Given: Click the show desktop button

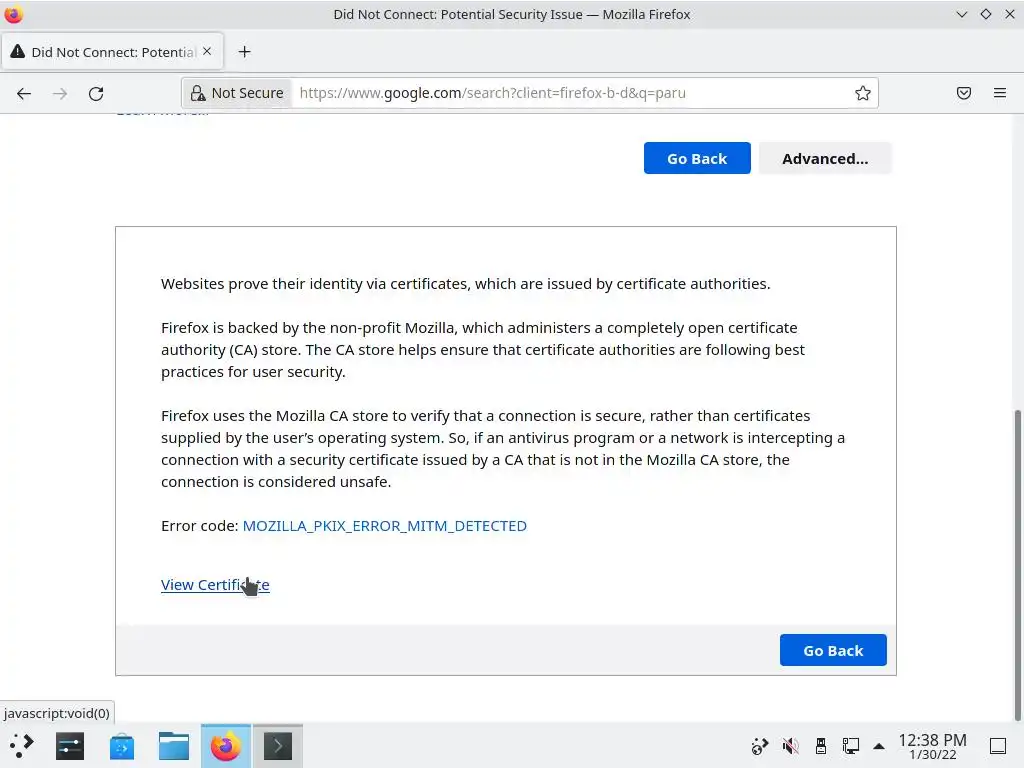Looking at the screenshot, I should (x=997, y=746).
